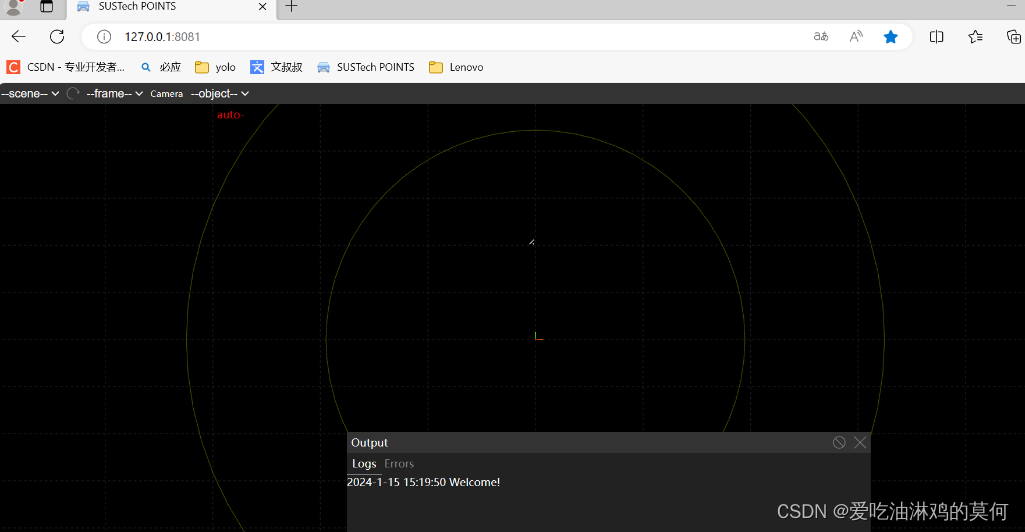The height and width of the screenshot is (532, 1025).
Task: Open the split screen icon
Action: pyautogui.click(x=936, y=37)
